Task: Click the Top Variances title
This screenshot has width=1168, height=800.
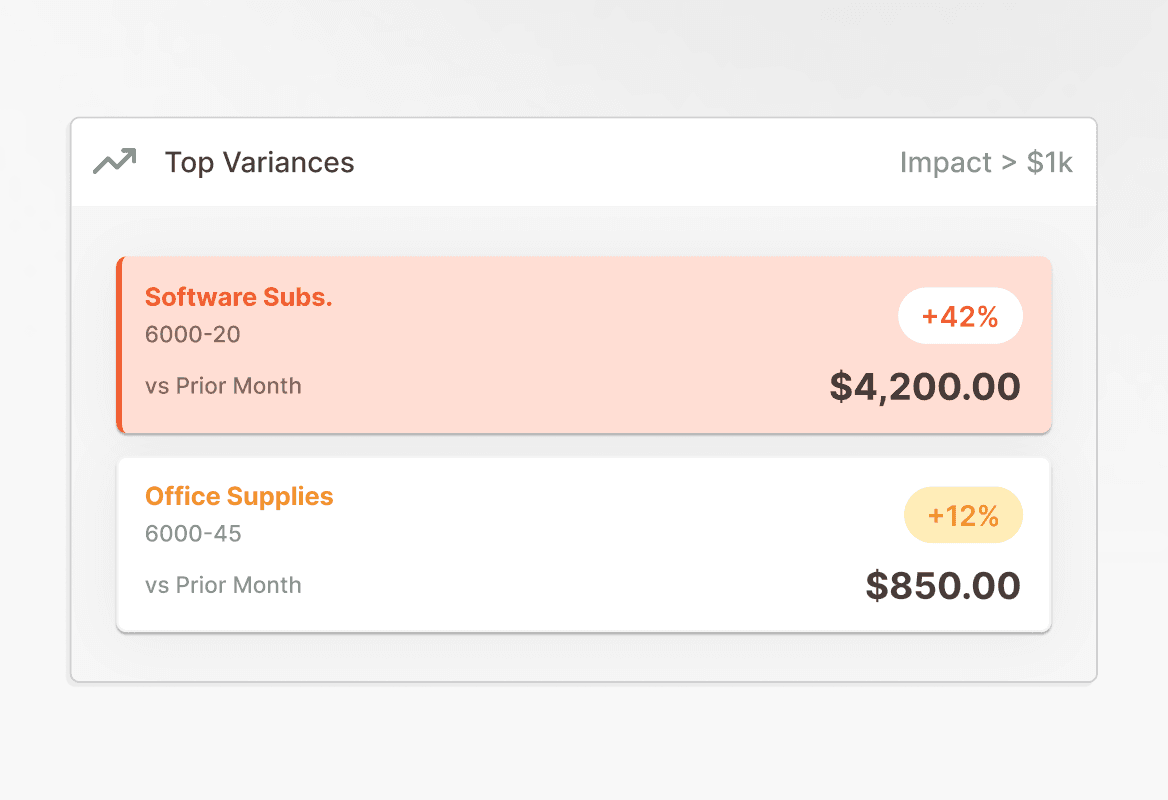Action: pos(259,162)
